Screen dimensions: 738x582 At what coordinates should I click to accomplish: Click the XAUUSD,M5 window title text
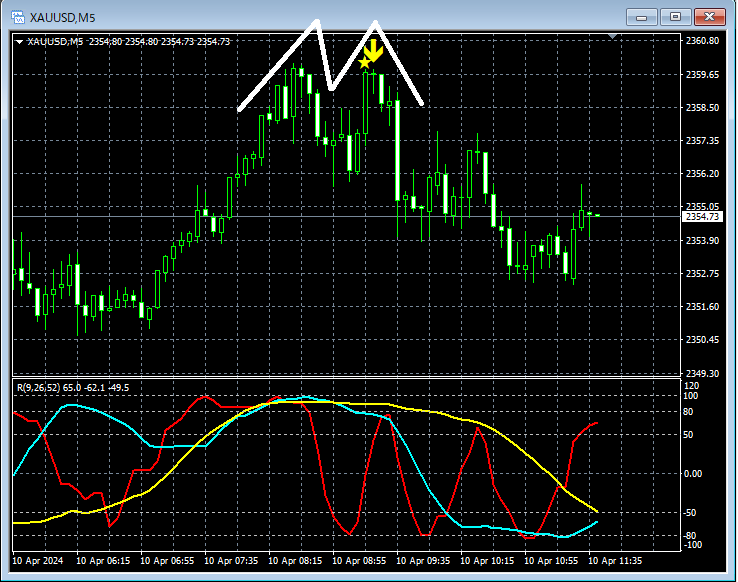63,18
